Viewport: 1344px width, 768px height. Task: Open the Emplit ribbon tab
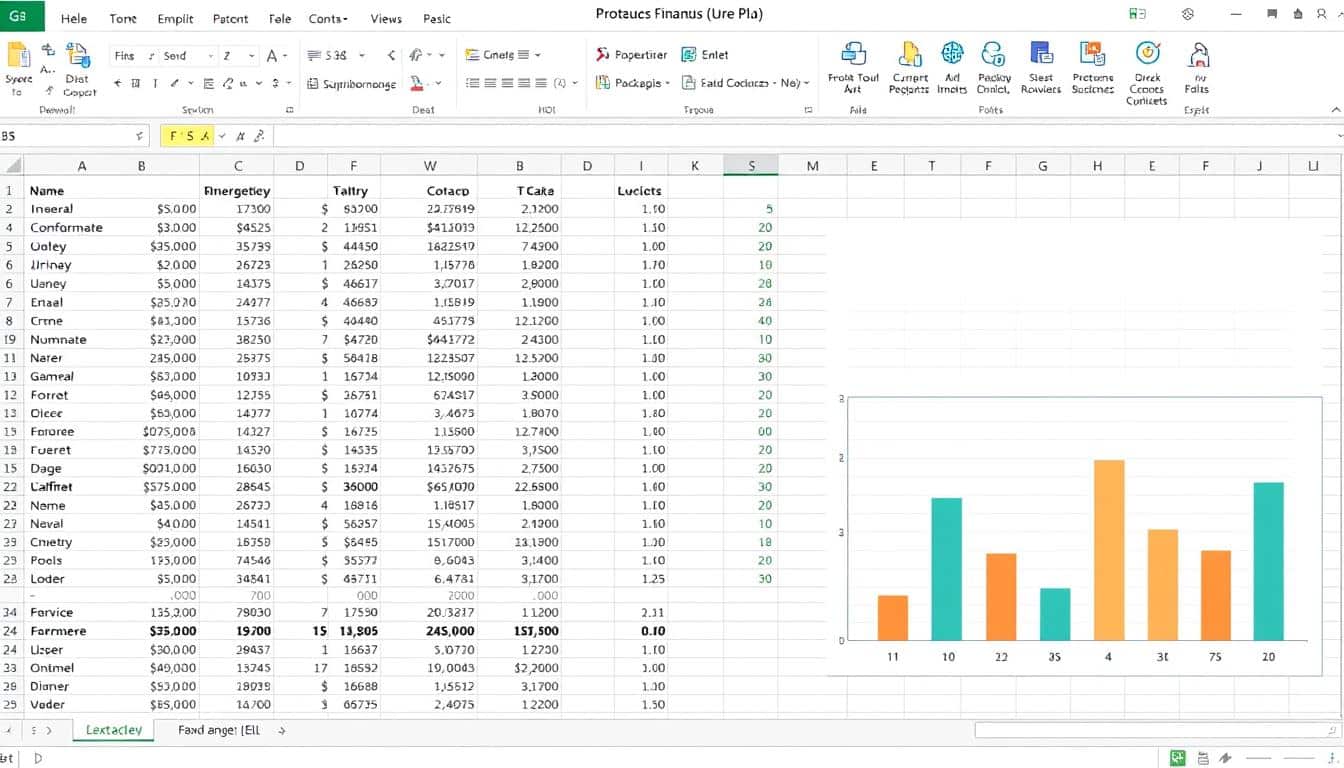pyautogui.click(x=176, y=18)
